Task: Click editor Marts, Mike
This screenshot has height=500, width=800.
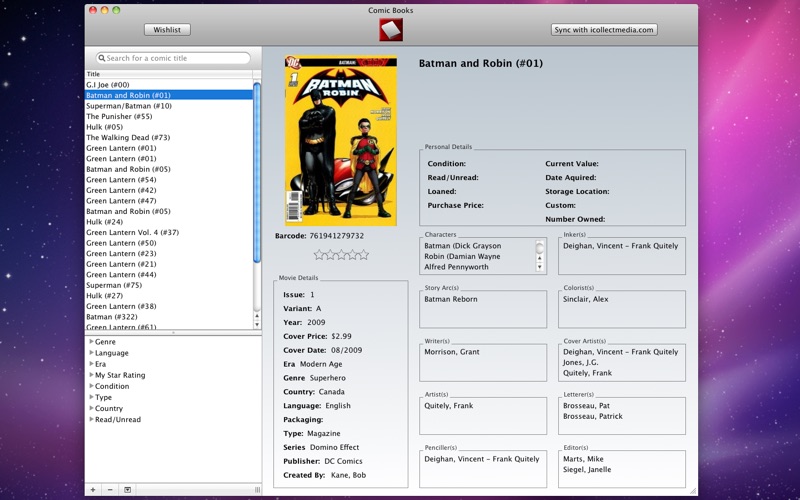Action: (x=583, y=459)
